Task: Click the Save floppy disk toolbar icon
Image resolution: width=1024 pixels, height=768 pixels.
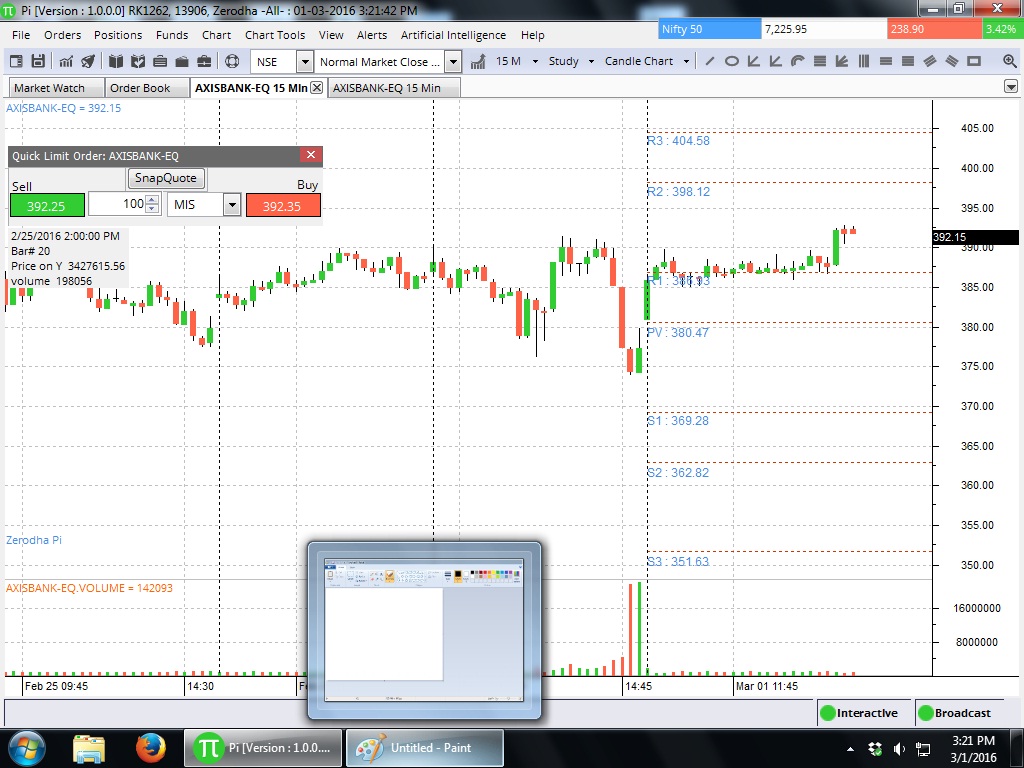Action: (x=38, y=61)
